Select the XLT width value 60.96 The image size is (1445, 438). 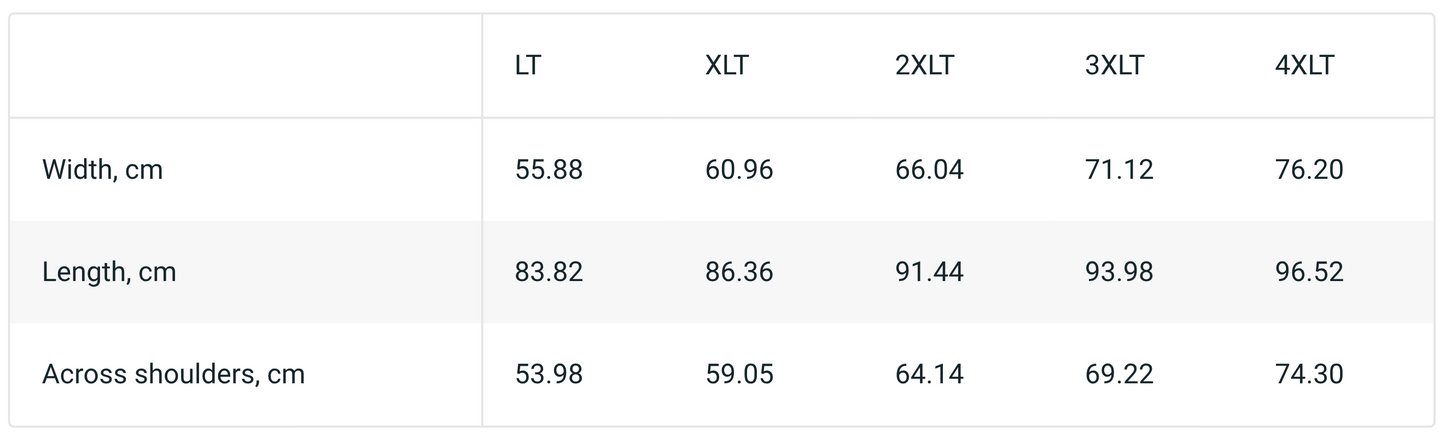(739, 170)
